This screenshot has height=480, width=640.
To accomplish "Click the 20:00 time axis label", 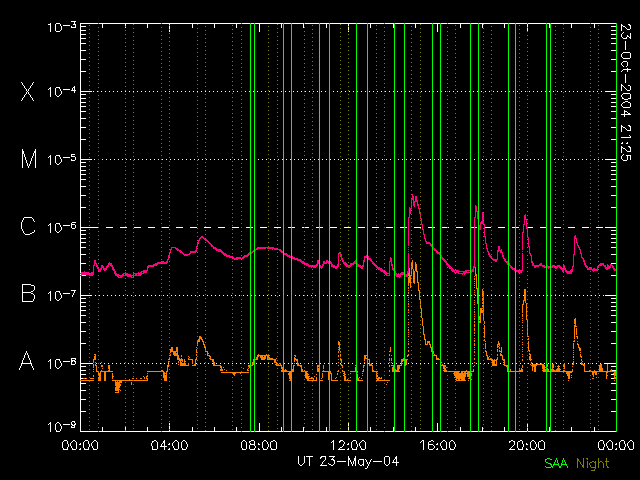I will (x=527, y=445).
